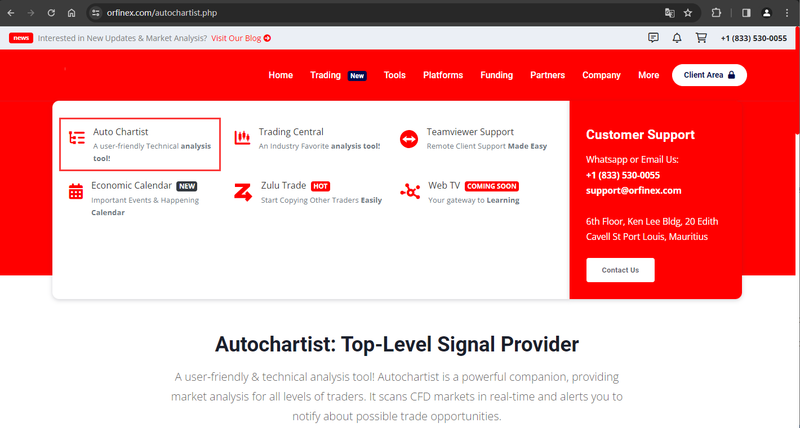Click the Teamviewer Support arrows icon
This screenshot has width=800, height=428.
[x=409, y=139]
